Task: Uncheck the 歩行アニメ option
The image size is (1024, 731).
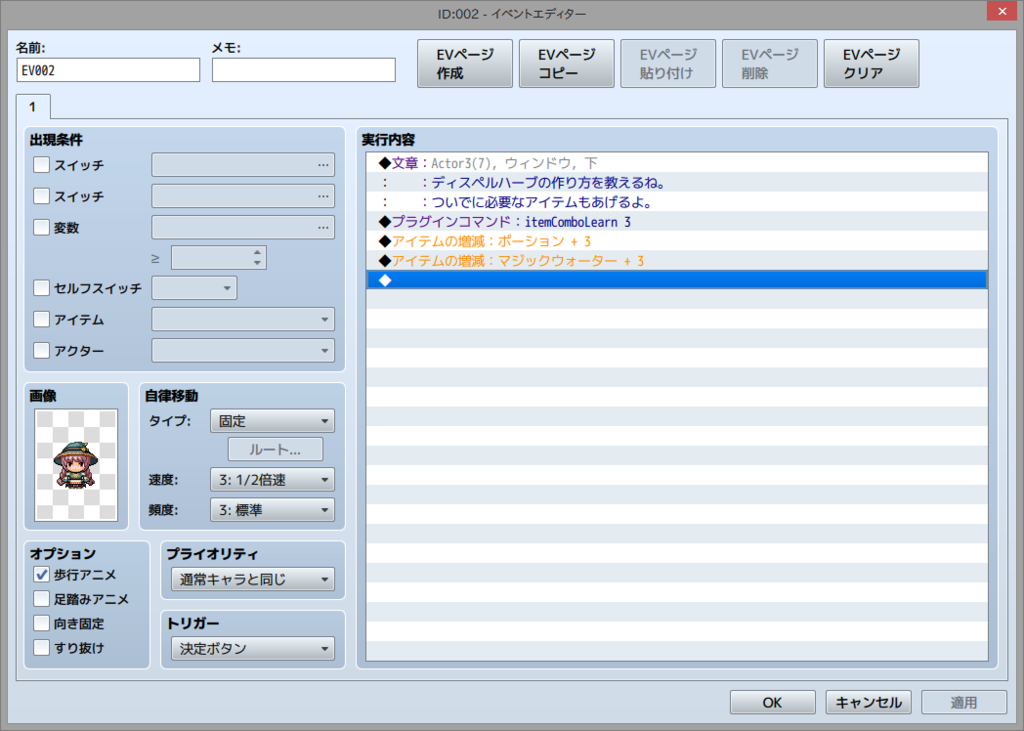Action: [x=41, y=575]
